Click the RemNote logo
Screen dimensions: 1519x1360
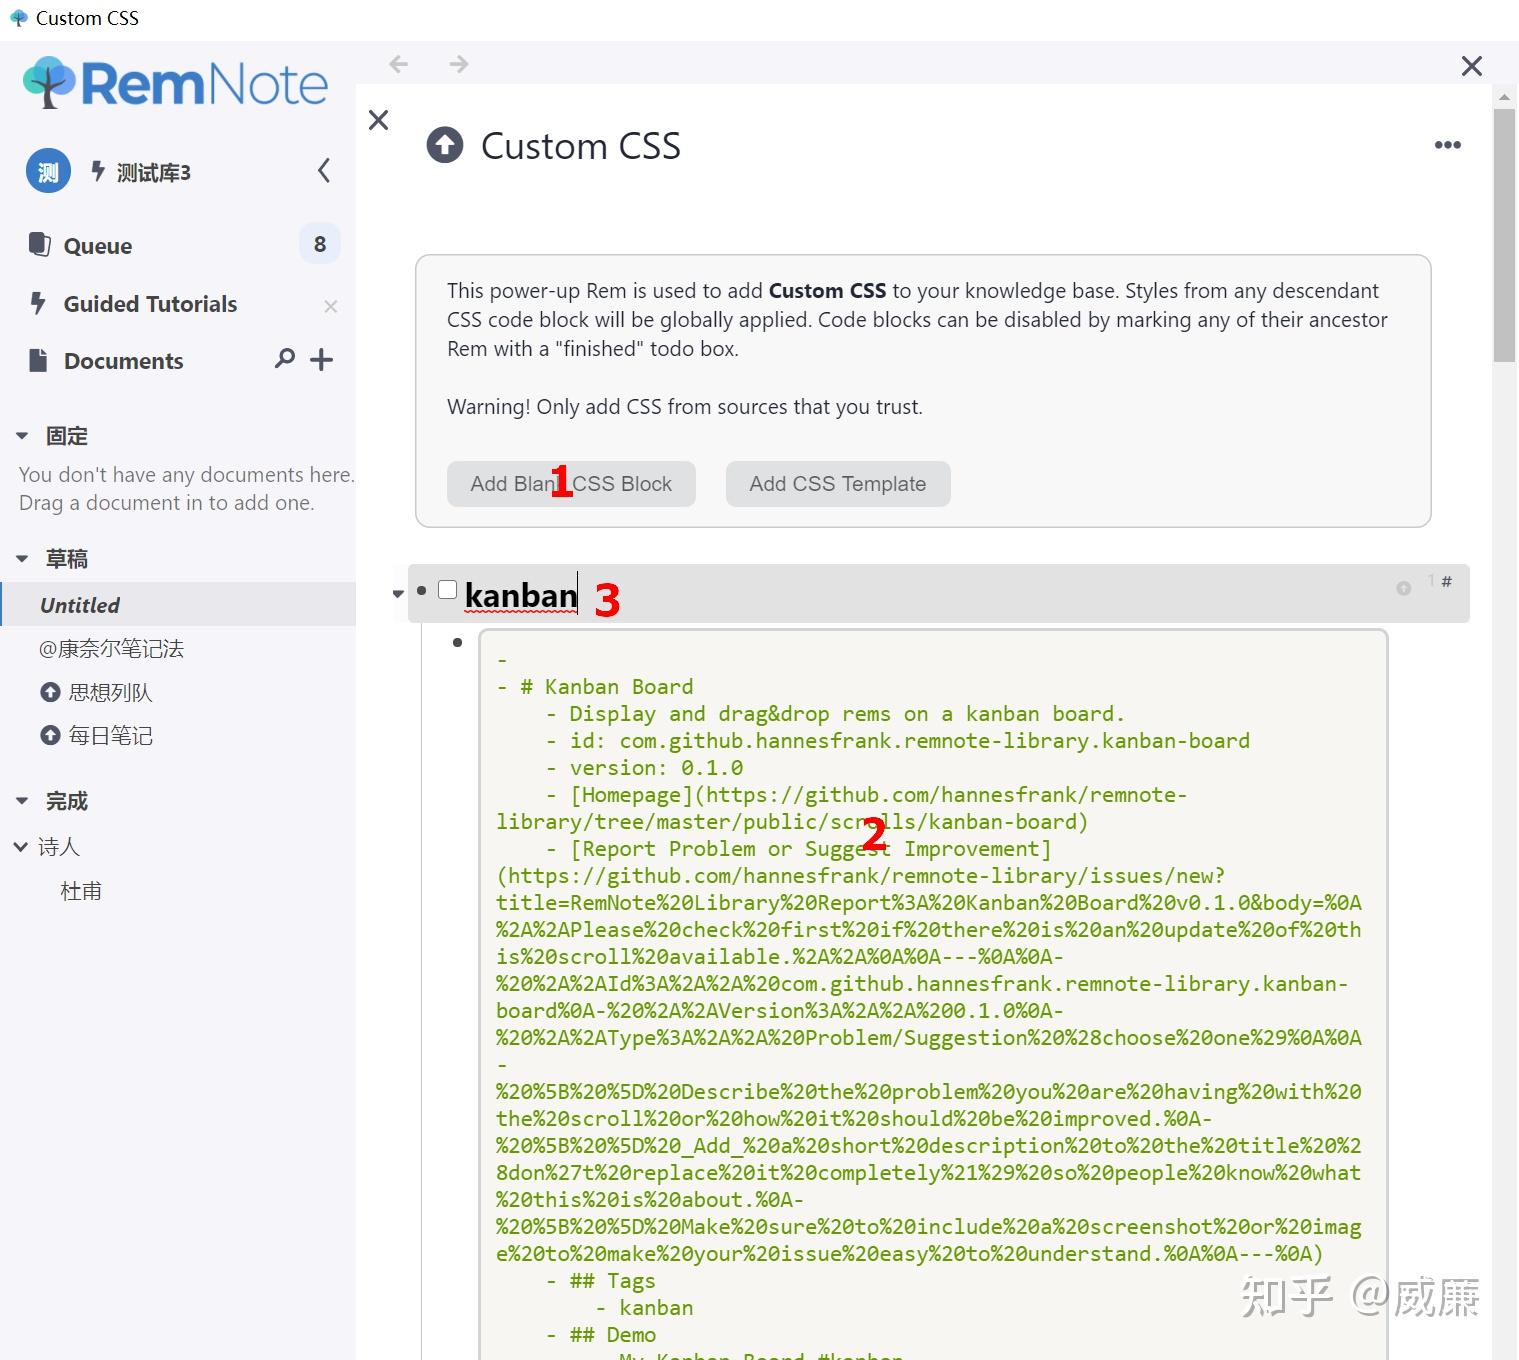pyautogui.click(x=176, y=83)
